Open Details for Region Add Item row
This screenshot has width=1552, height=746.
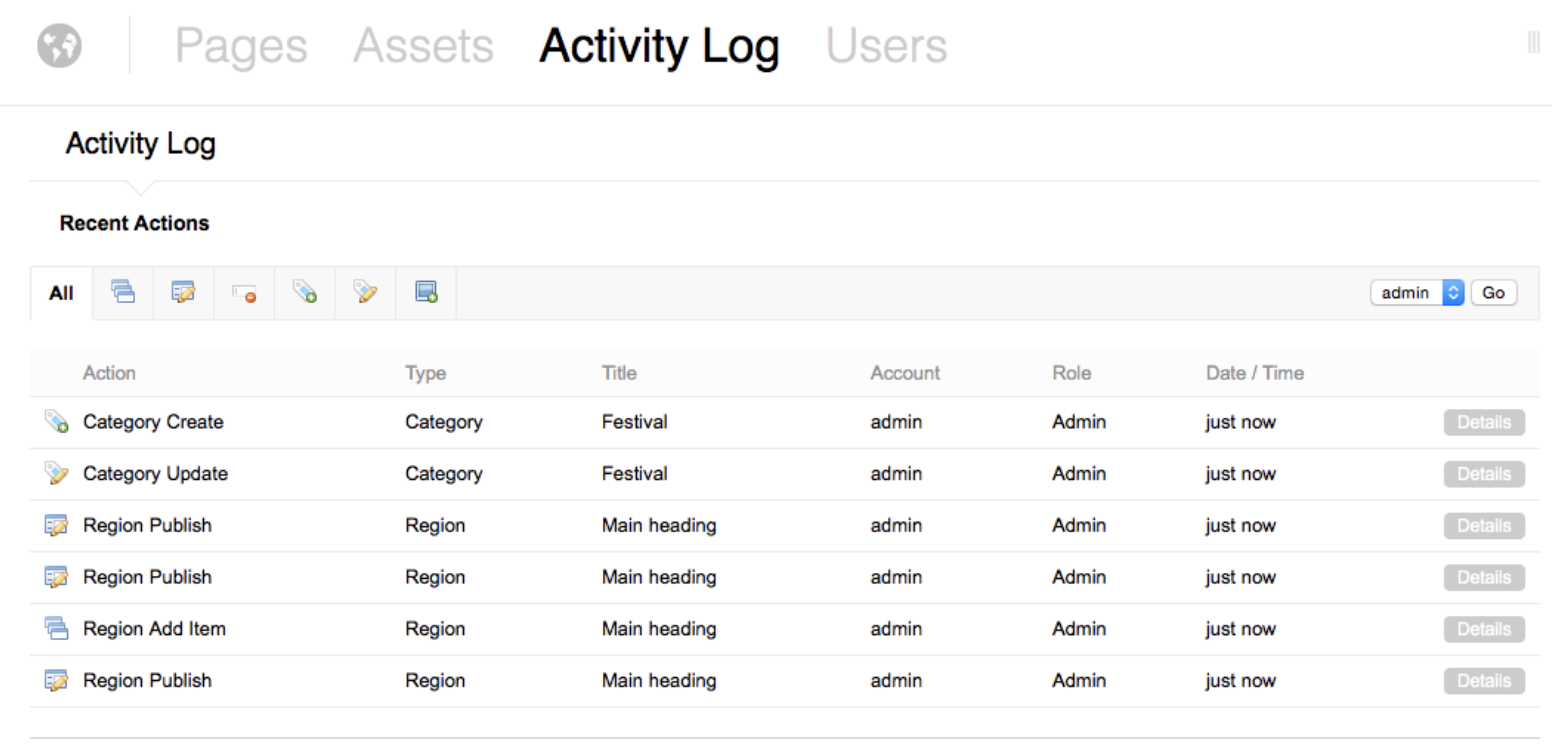[1484, 629]
